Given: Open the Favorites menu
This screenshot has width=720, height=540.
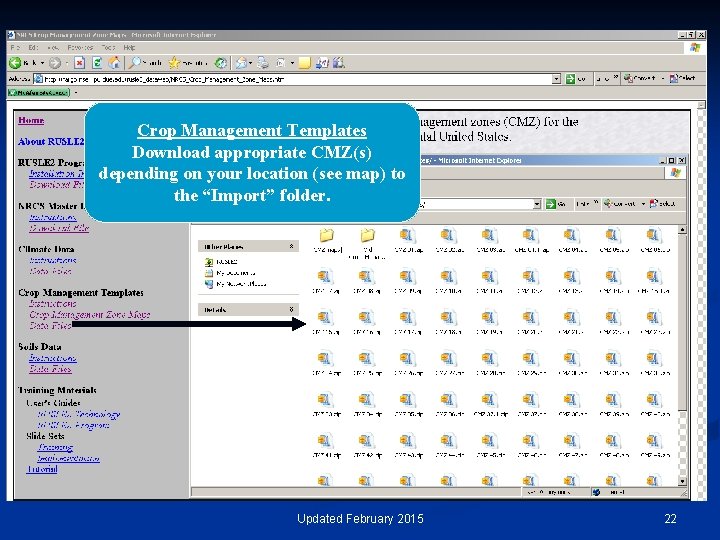Looking at the screenshot, I should tap(79, 47).
